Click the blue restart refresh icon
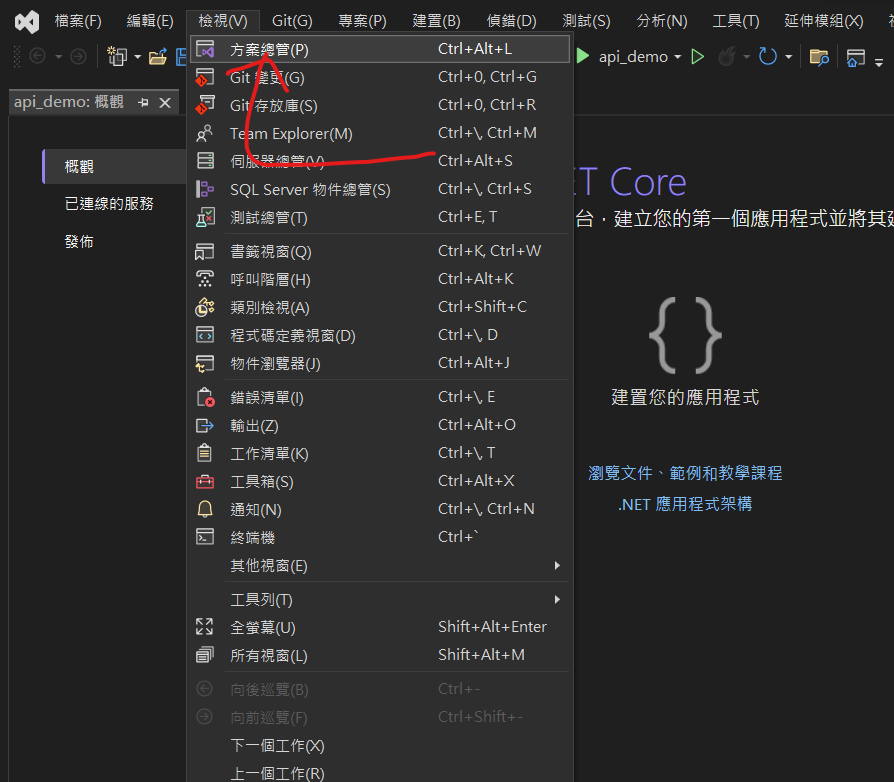 pyautogui.click(x=768, y=56)
